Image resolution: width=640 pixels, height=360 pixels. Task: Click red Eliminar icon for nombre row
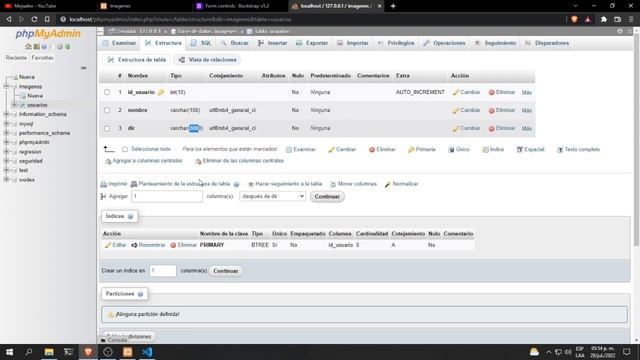491,110
